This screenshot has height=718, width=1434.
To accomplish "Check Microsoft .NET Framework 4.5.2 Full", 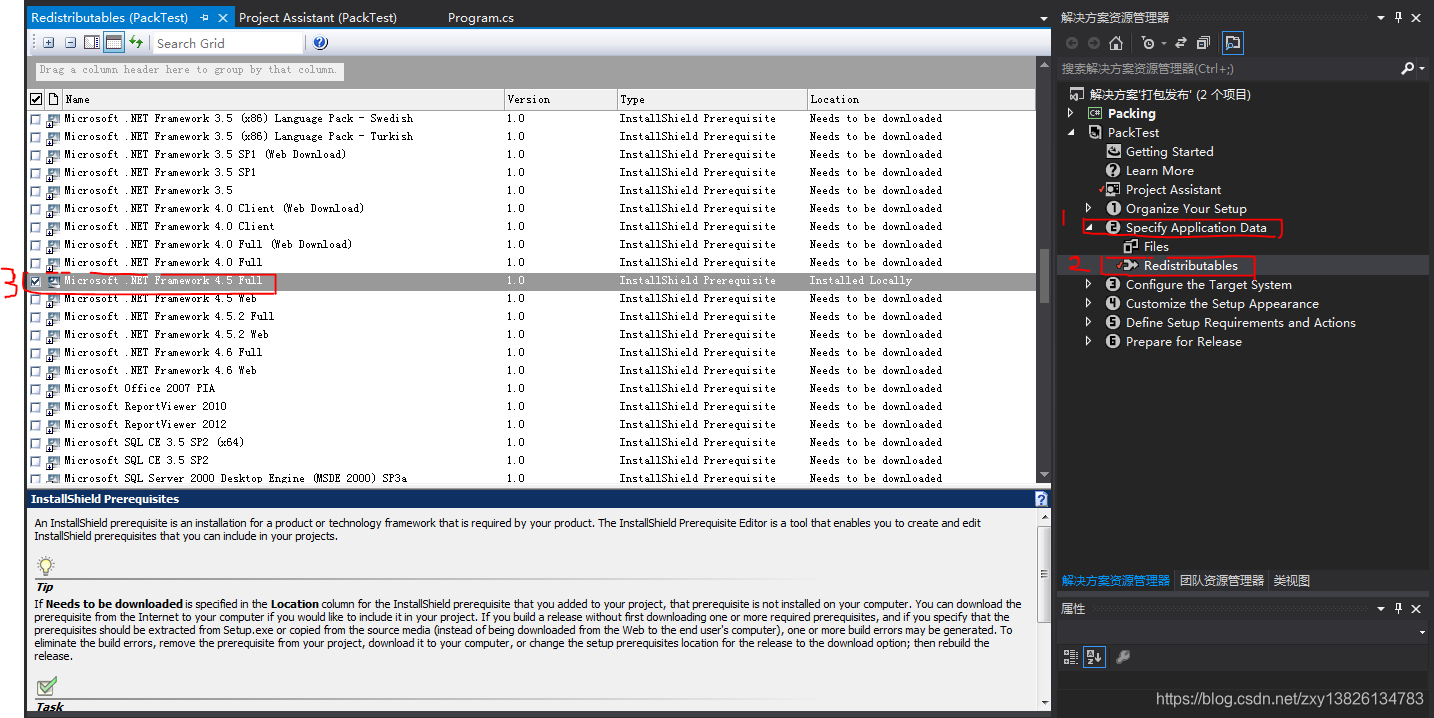I will tap(36, 317).
